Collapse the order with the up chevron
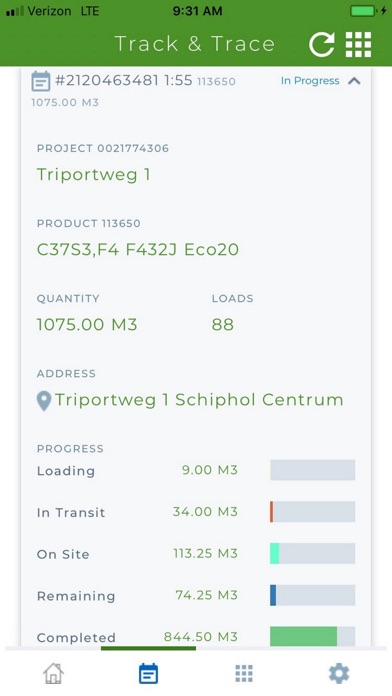Screen dimensions: 392x696 [354, 81]
